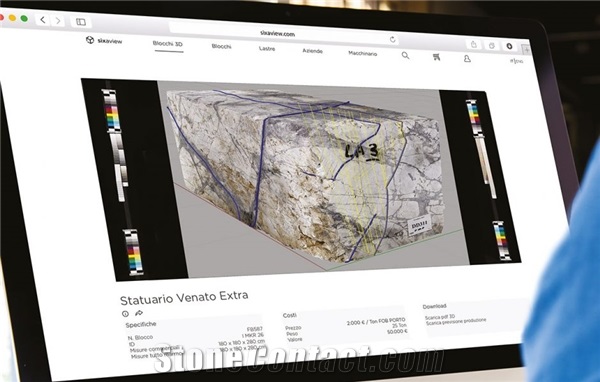Click the Download section heading

pos(434,306)
